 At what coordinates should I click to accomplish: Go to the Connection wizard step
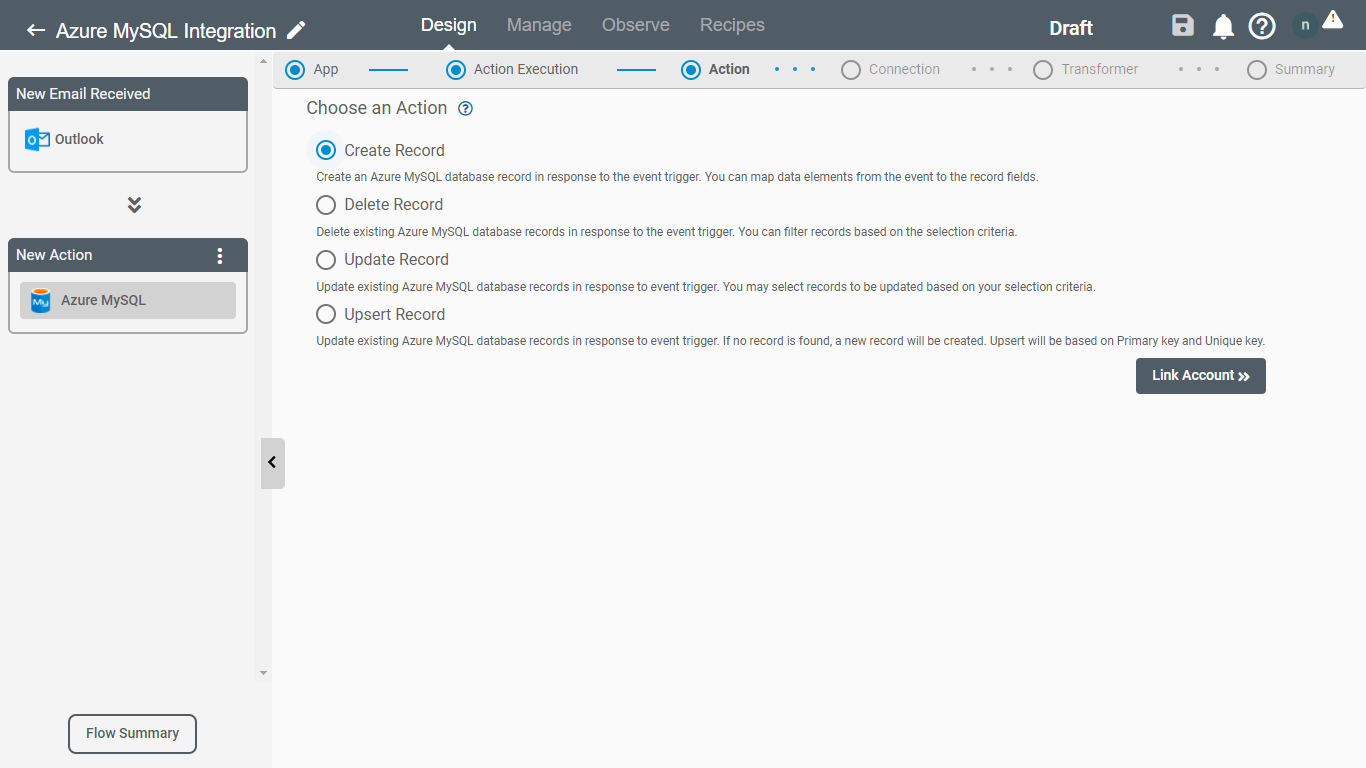891,70
